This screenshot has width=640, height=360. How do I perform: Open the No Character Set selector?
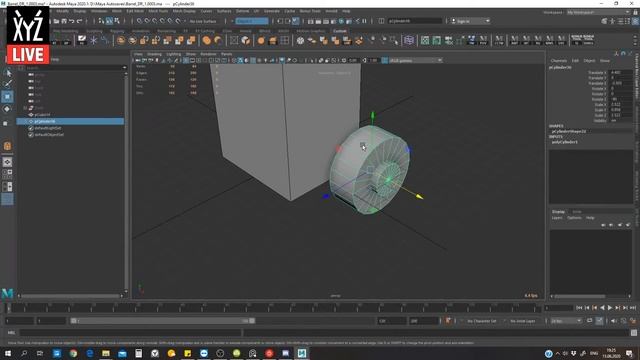point(482,321)
